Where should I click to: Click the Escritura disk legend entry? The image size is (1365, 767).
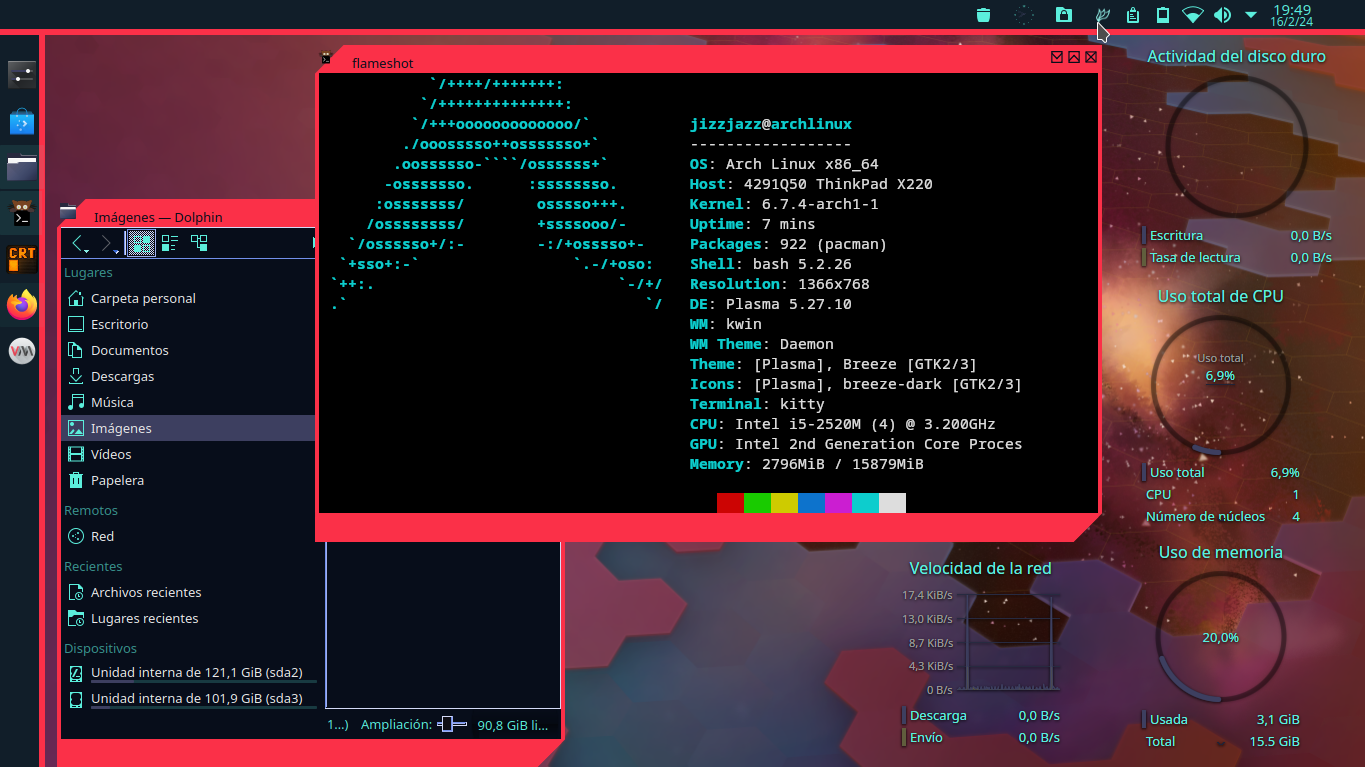[1237, 235]
